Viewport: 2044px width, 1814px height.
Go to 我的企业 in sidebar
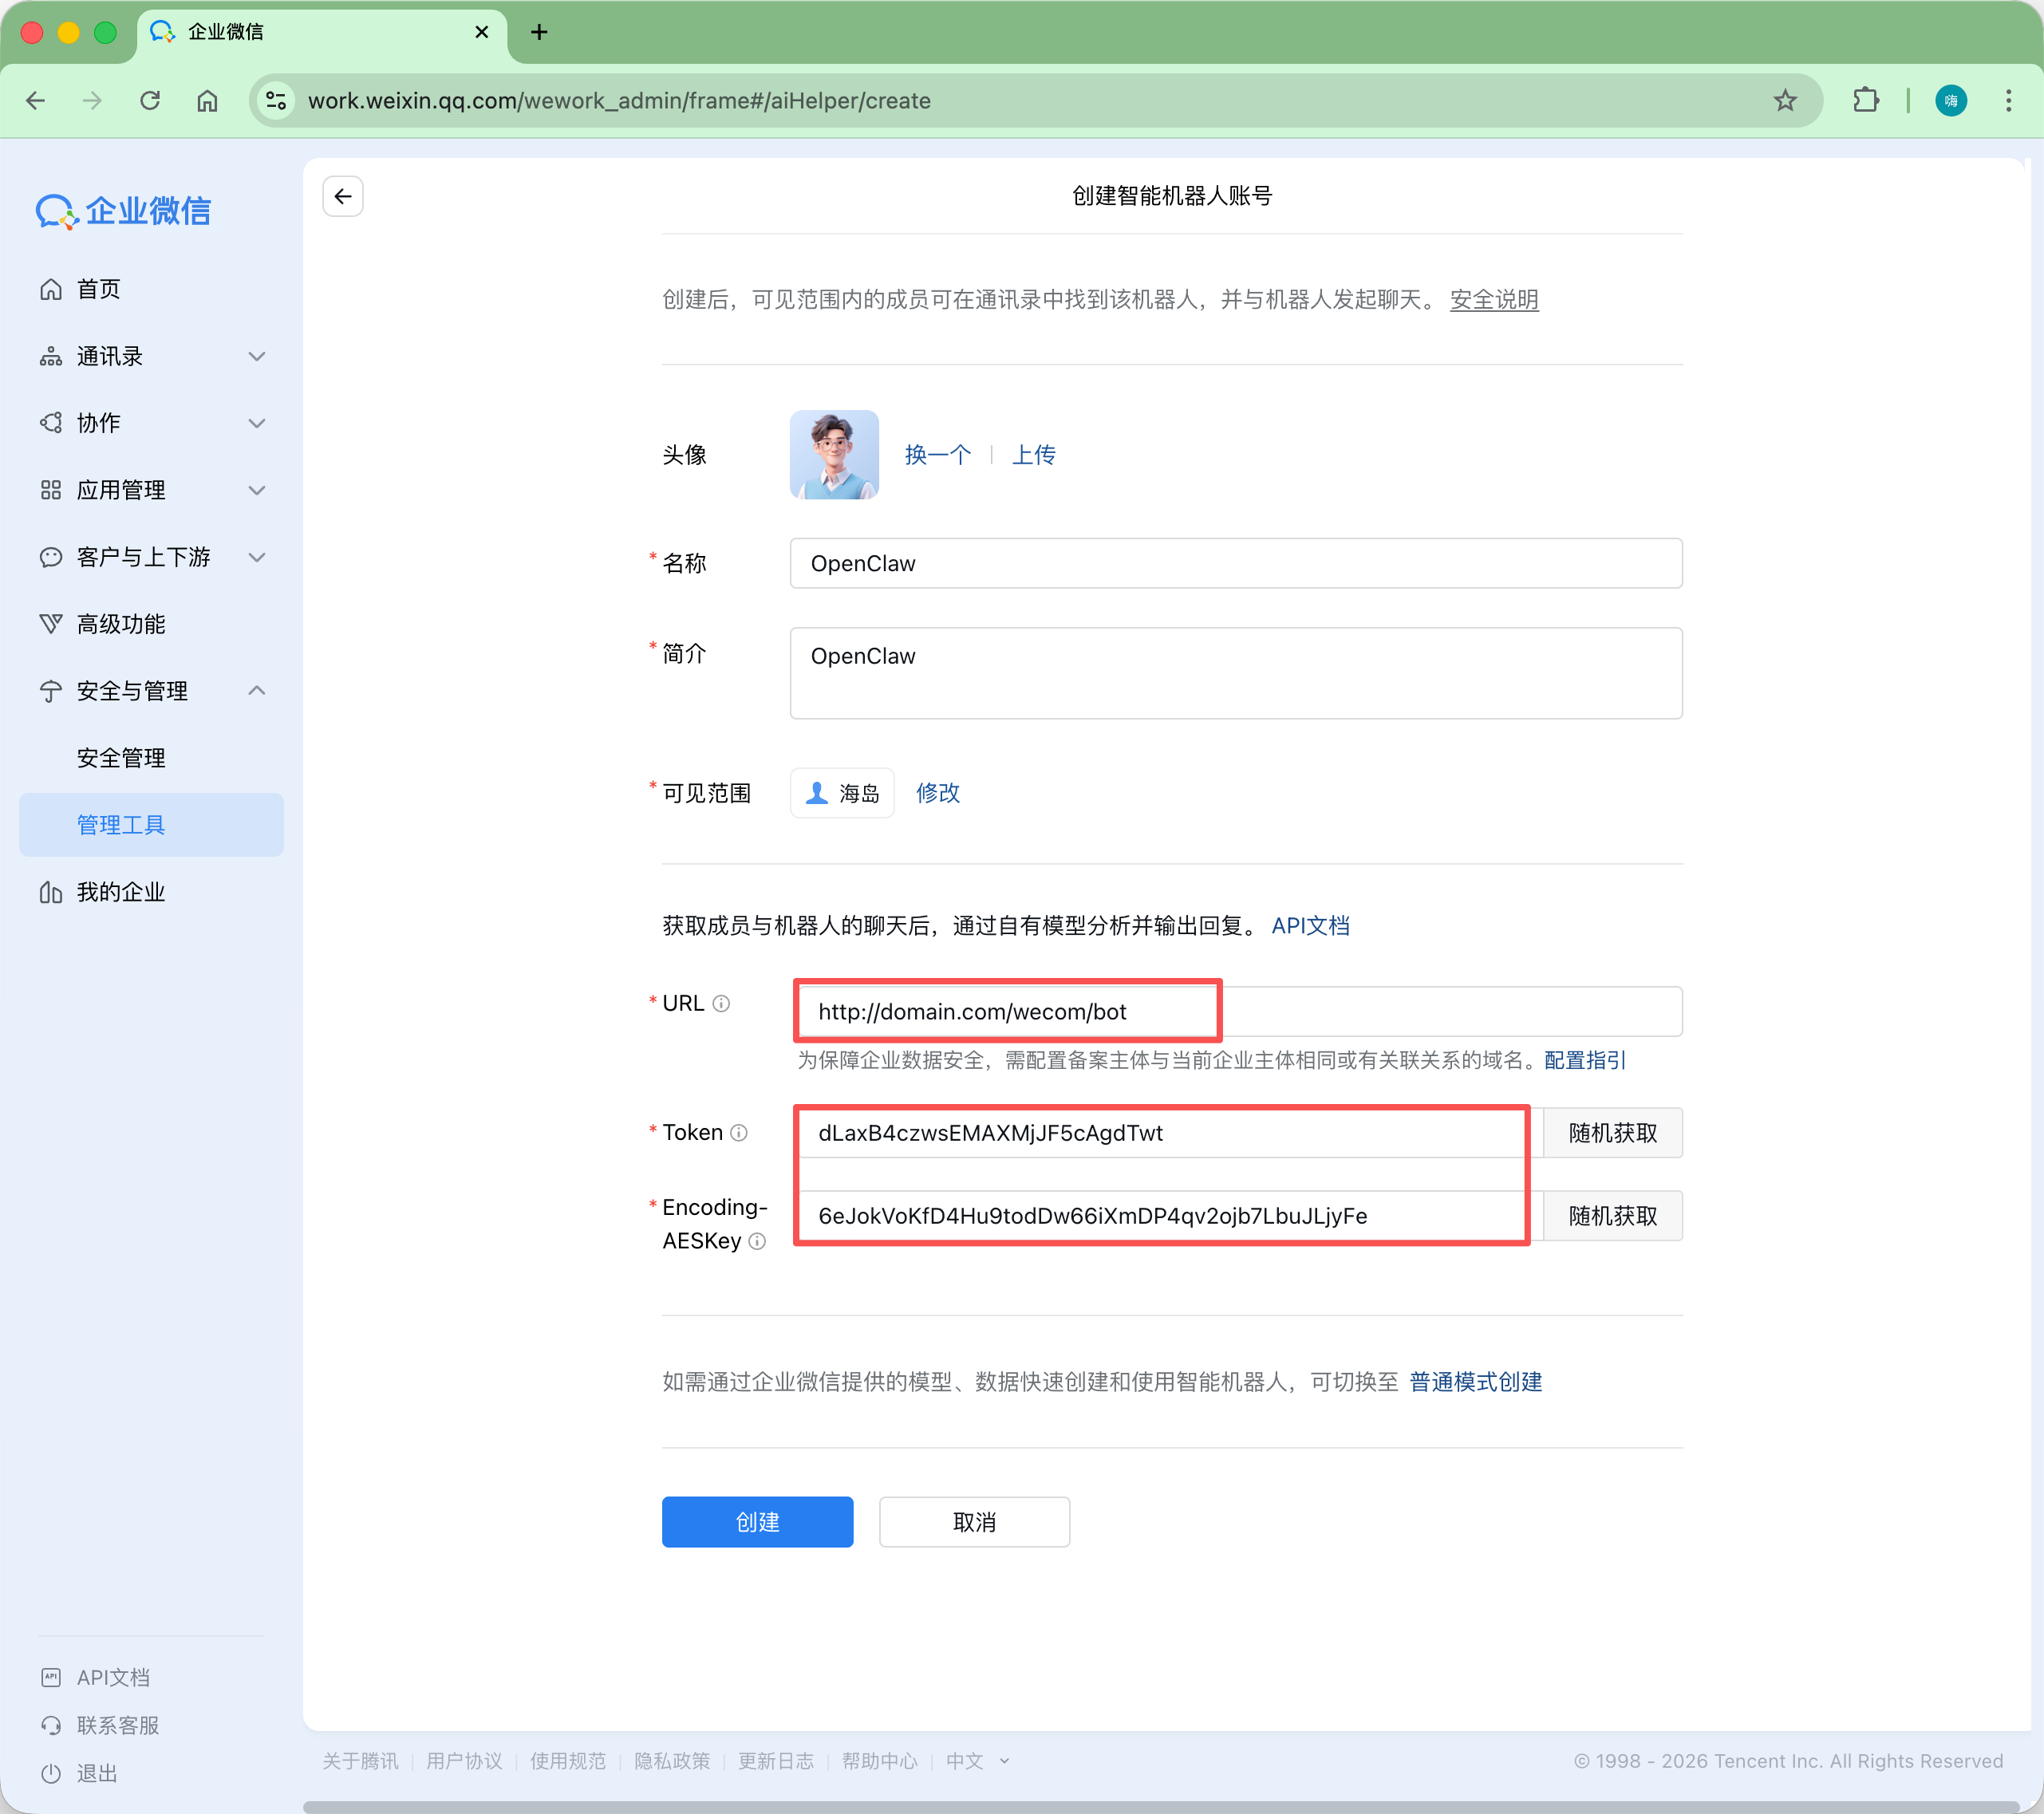(121, 892)
